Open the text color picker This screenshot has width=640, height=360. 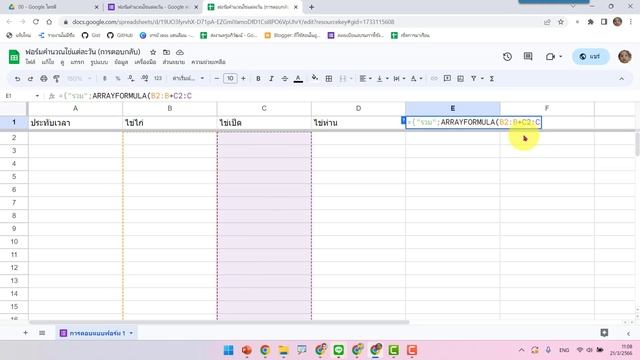click(x=298, y=78)
